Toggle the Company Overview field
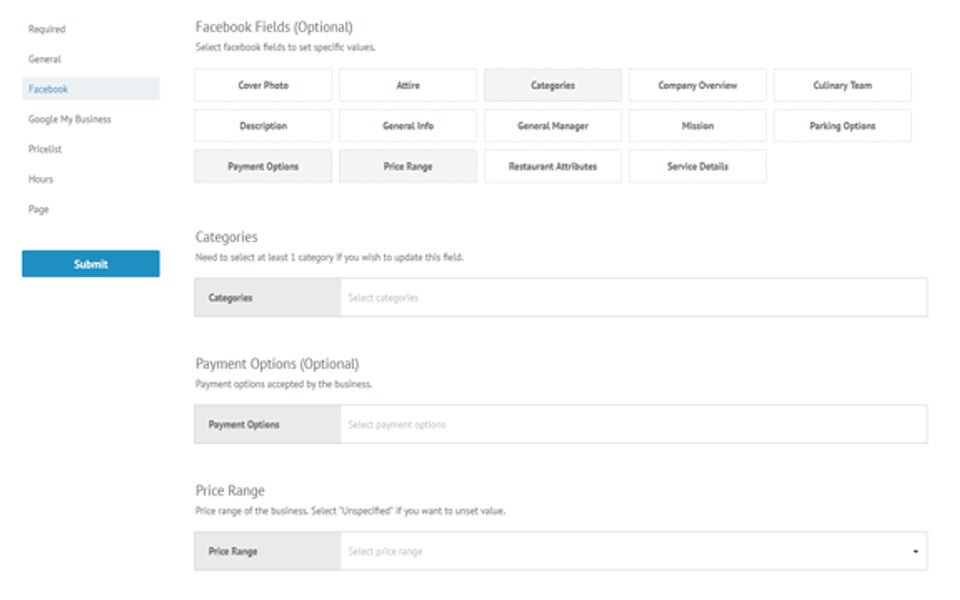960x600 pixels. tap(697, 86)
